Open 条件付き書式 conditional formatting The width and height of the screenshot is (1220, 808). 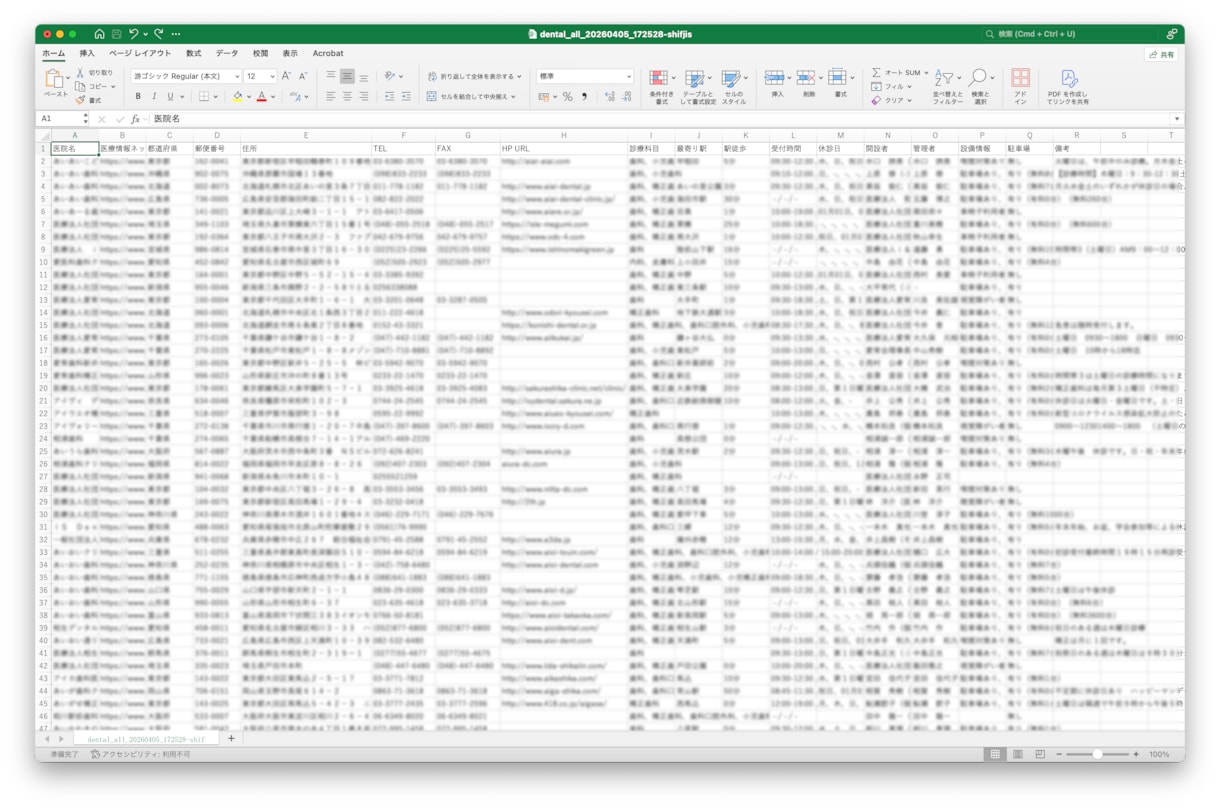[661, 88]
